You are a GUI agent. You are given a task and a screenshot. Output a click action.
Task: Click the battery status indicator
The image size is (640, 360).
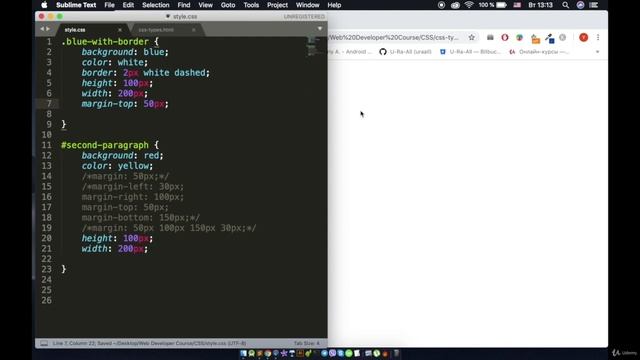[x=493, y=5]
